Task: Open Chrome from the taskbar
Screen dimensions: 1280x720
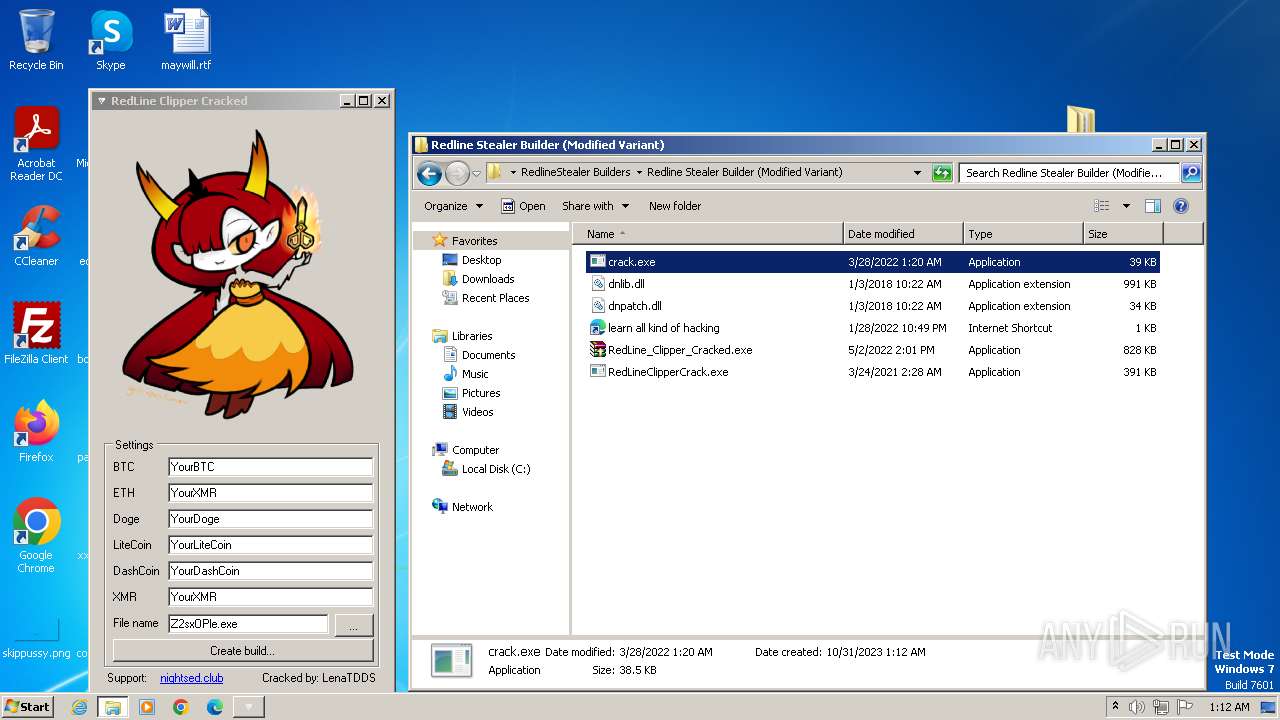Action: pyautogui.click(x=181, y=707)
